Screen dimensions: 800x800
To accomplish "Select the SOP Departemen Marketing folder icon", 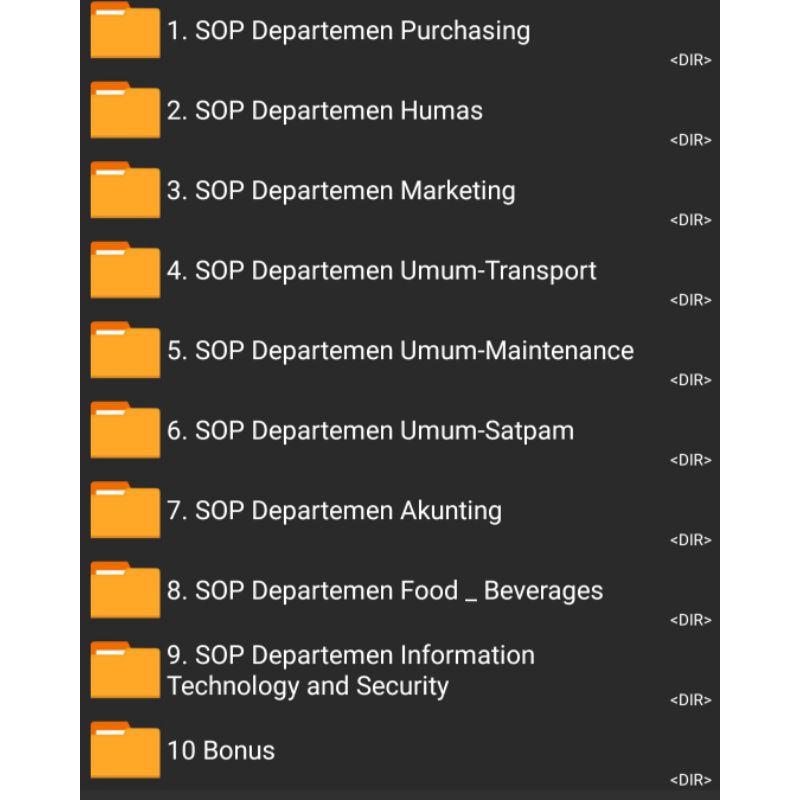I will (x=125, y=191).
